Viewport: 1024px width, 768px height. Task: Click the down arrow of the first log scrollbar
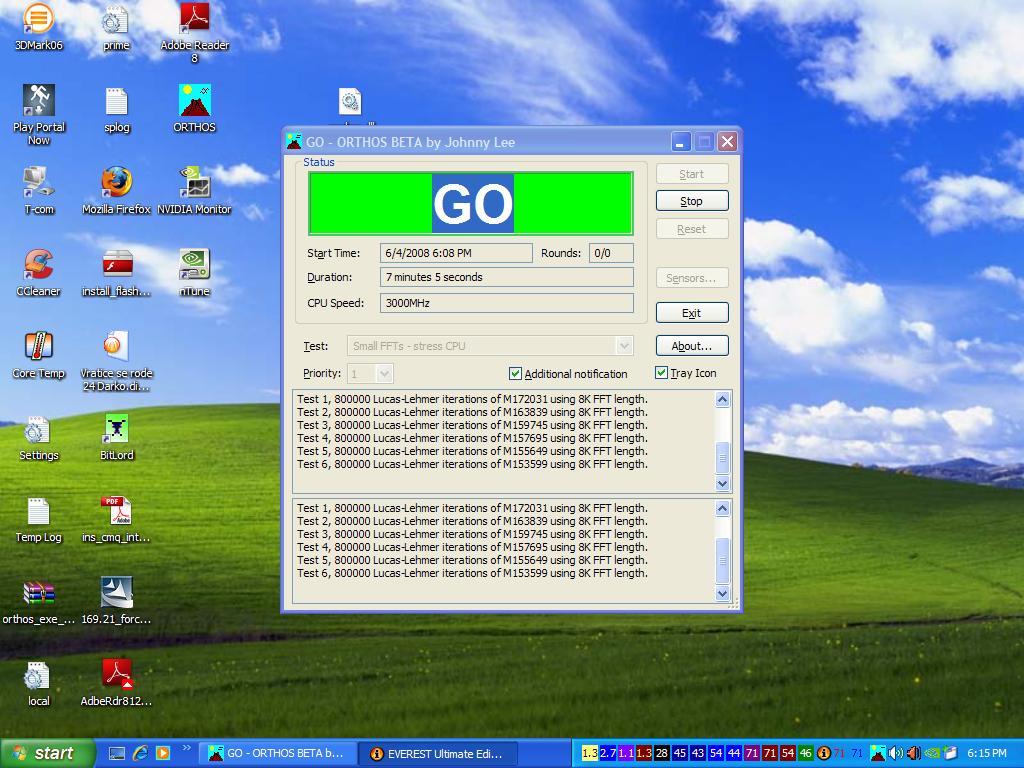pyautogui.click(x=722, y=483)
